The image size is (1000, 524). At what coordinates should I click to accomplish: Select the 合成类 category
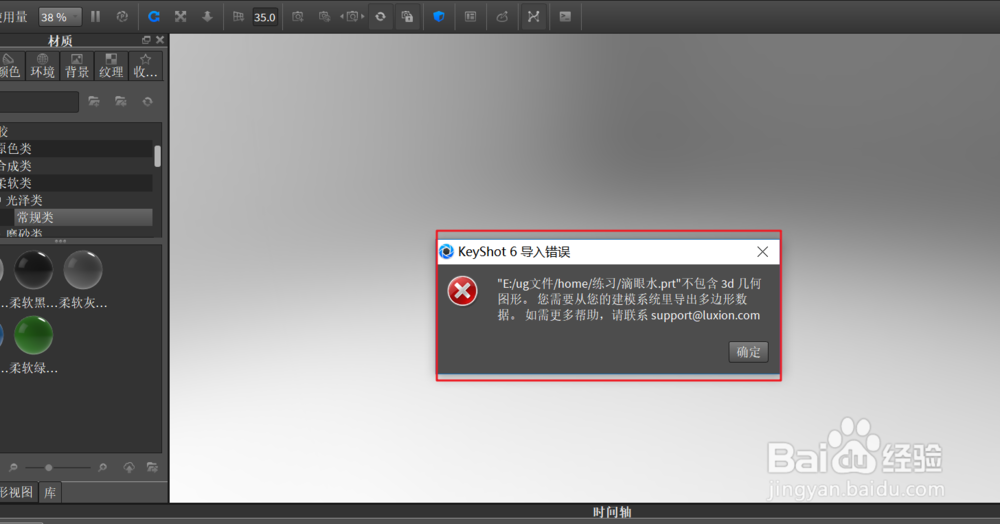76,166
